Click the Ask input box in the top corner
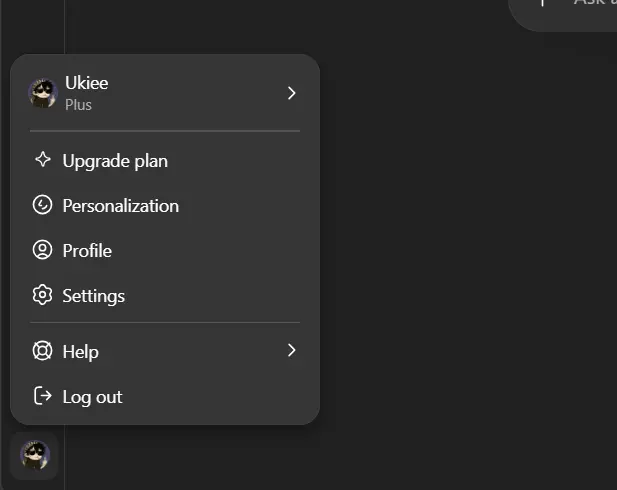This screenshot has width=617, height=490. (563, 12)
